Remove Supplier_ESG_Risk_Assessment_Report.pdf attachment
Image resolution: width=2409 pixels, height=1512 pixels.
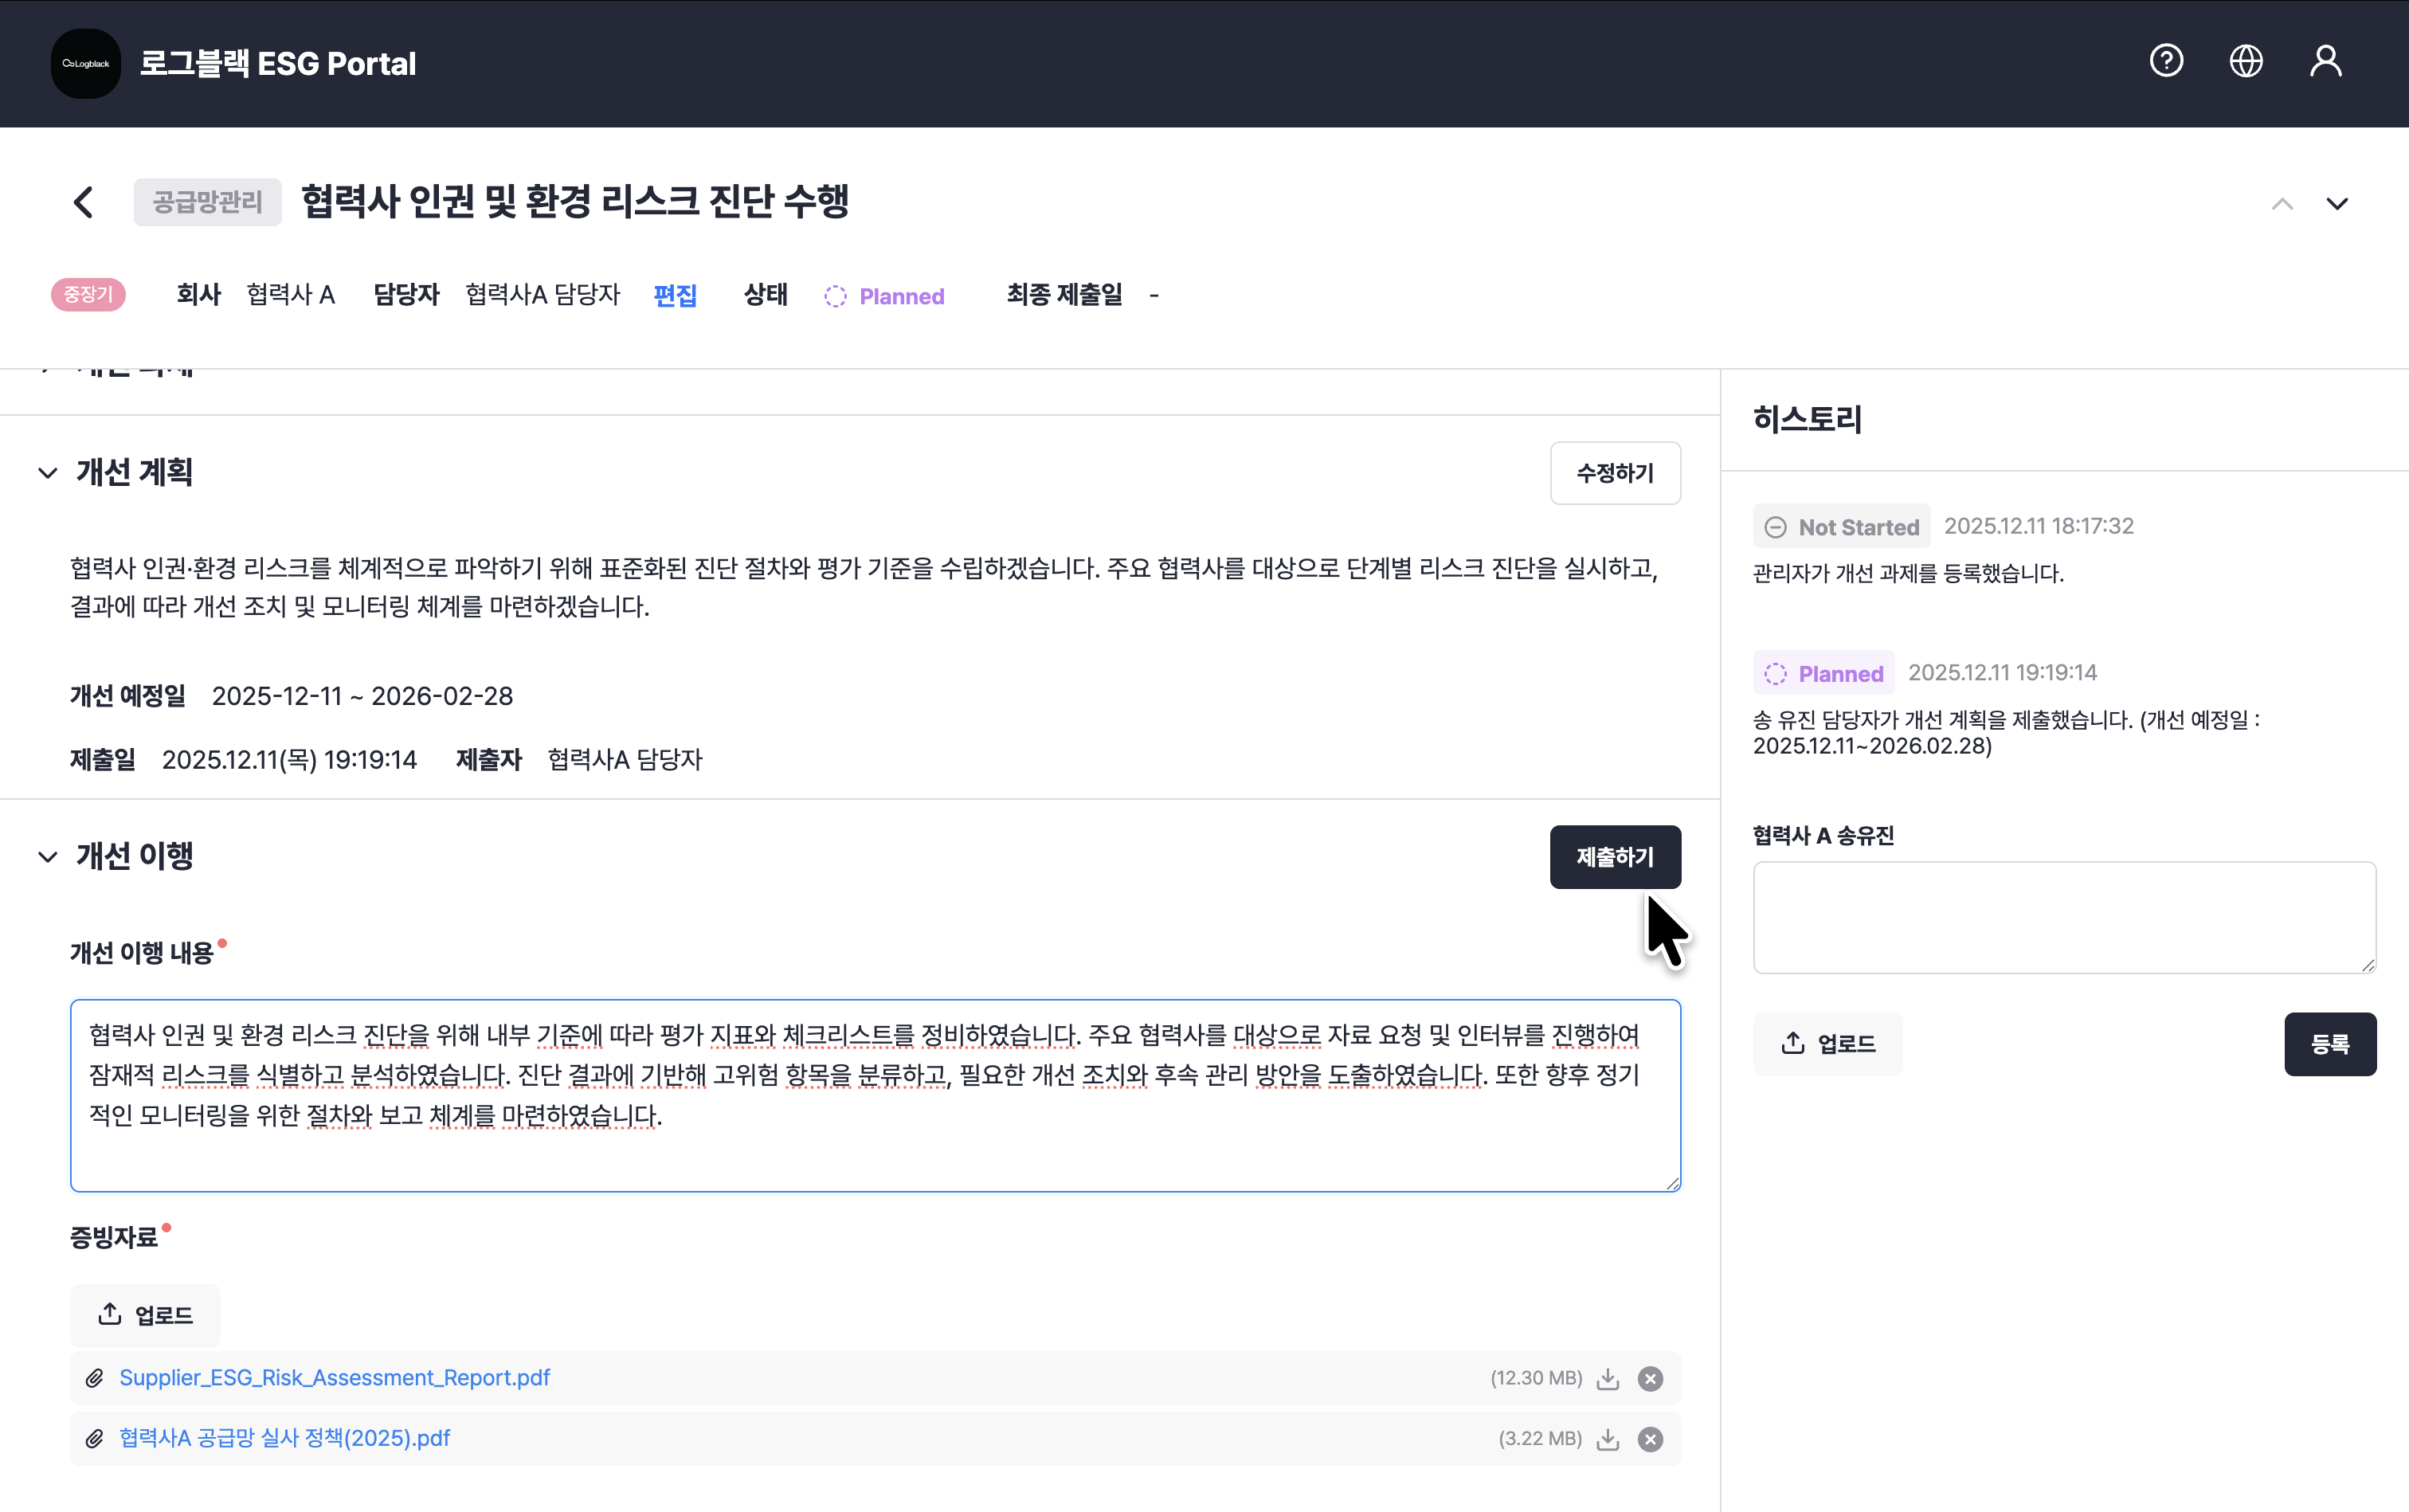coord(1650,1379)
